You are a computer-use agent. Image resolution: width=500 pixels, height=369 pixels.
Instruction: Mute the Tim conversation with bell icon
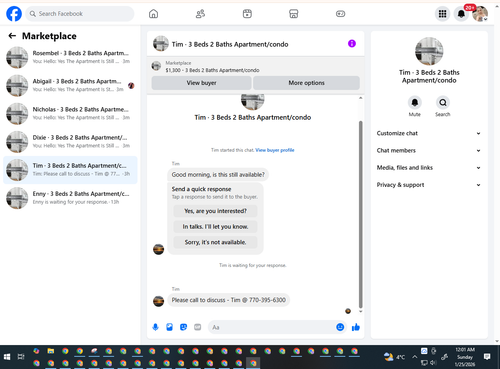coord(415,102)
